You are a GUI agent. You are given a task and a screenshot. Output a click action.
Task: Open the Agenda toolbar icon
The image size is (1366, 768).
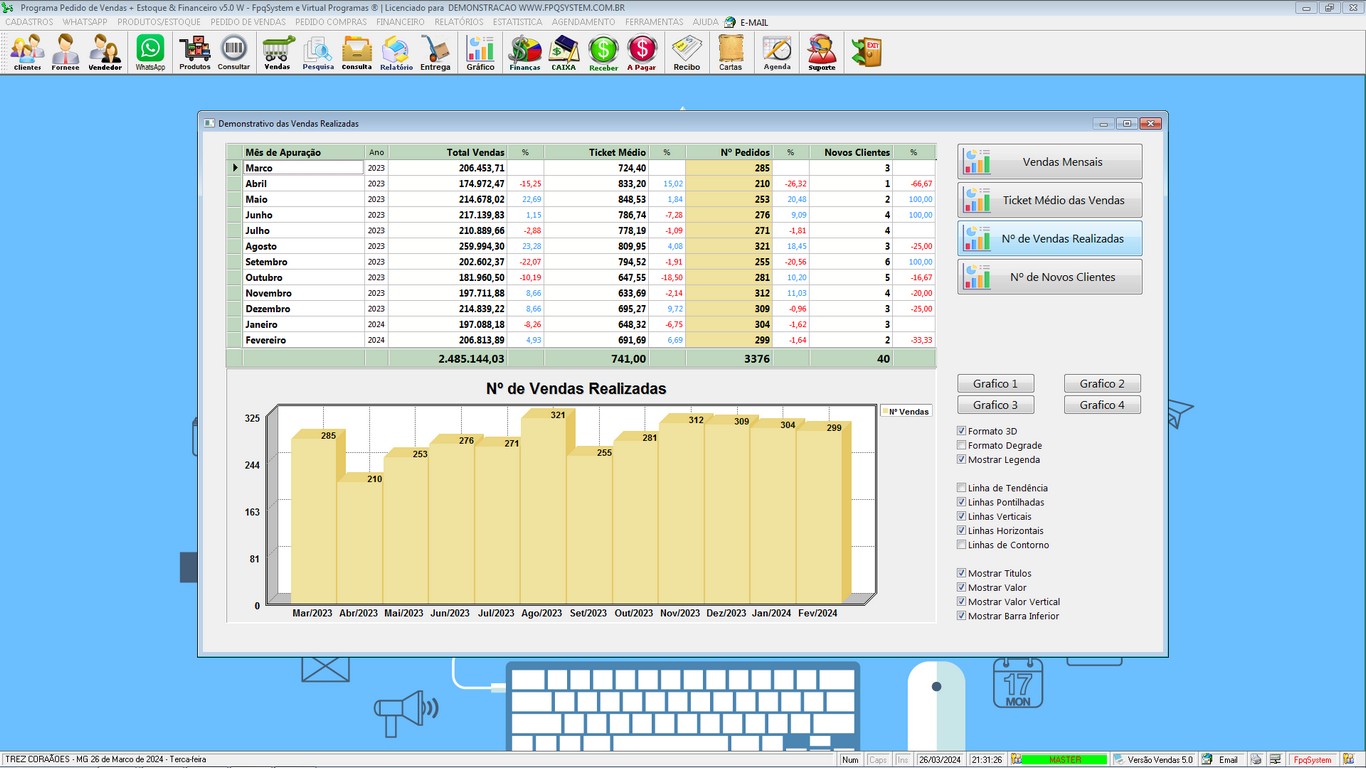777,52
